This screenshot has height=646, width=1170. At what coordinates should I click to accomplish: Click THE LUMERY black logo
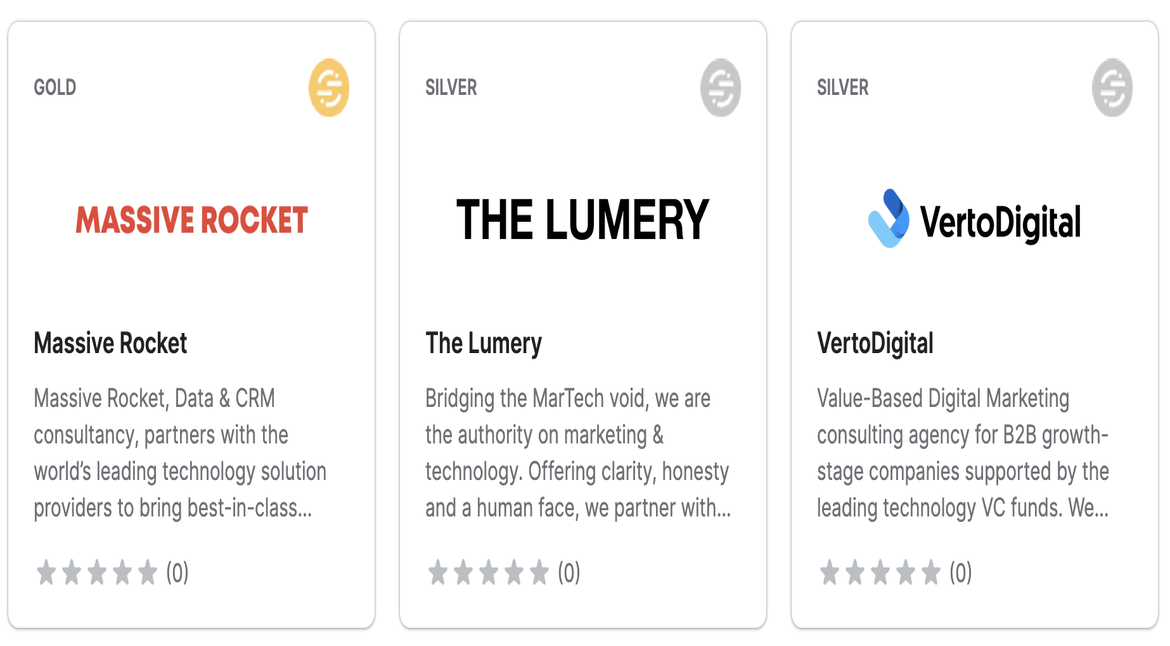pos(583,220)
